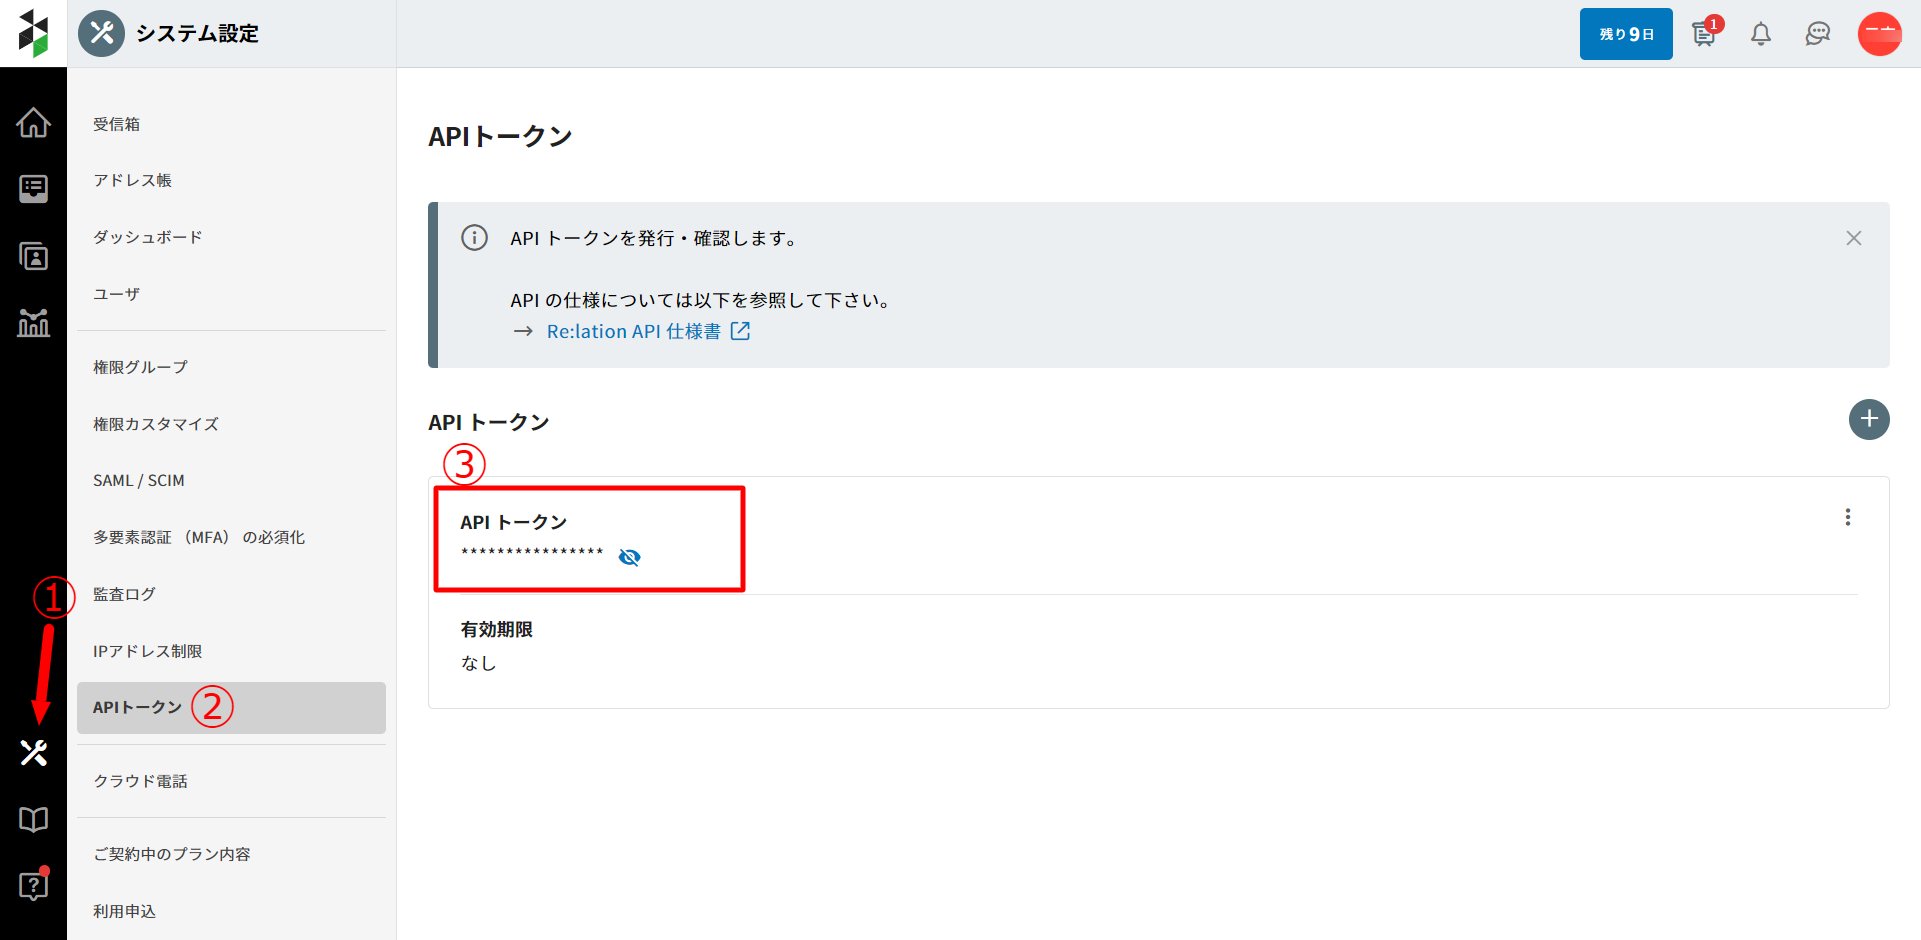Image resolution: width=1921 pixels, height=940 pixels.
Task: Open the notifications bell icon
Action: [1761, 34]
